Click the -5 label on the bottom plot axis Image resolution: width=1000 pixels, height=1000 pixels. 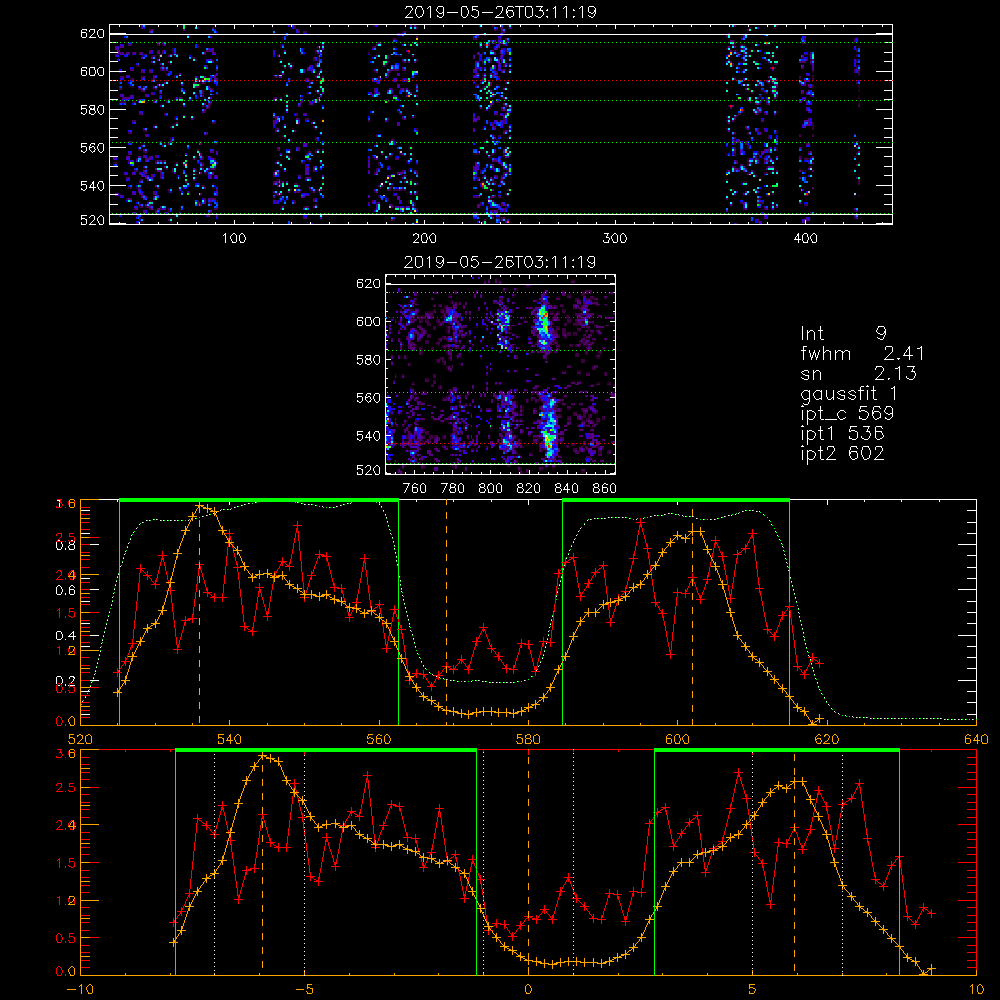pyautogui.click(x=304, y=990)
